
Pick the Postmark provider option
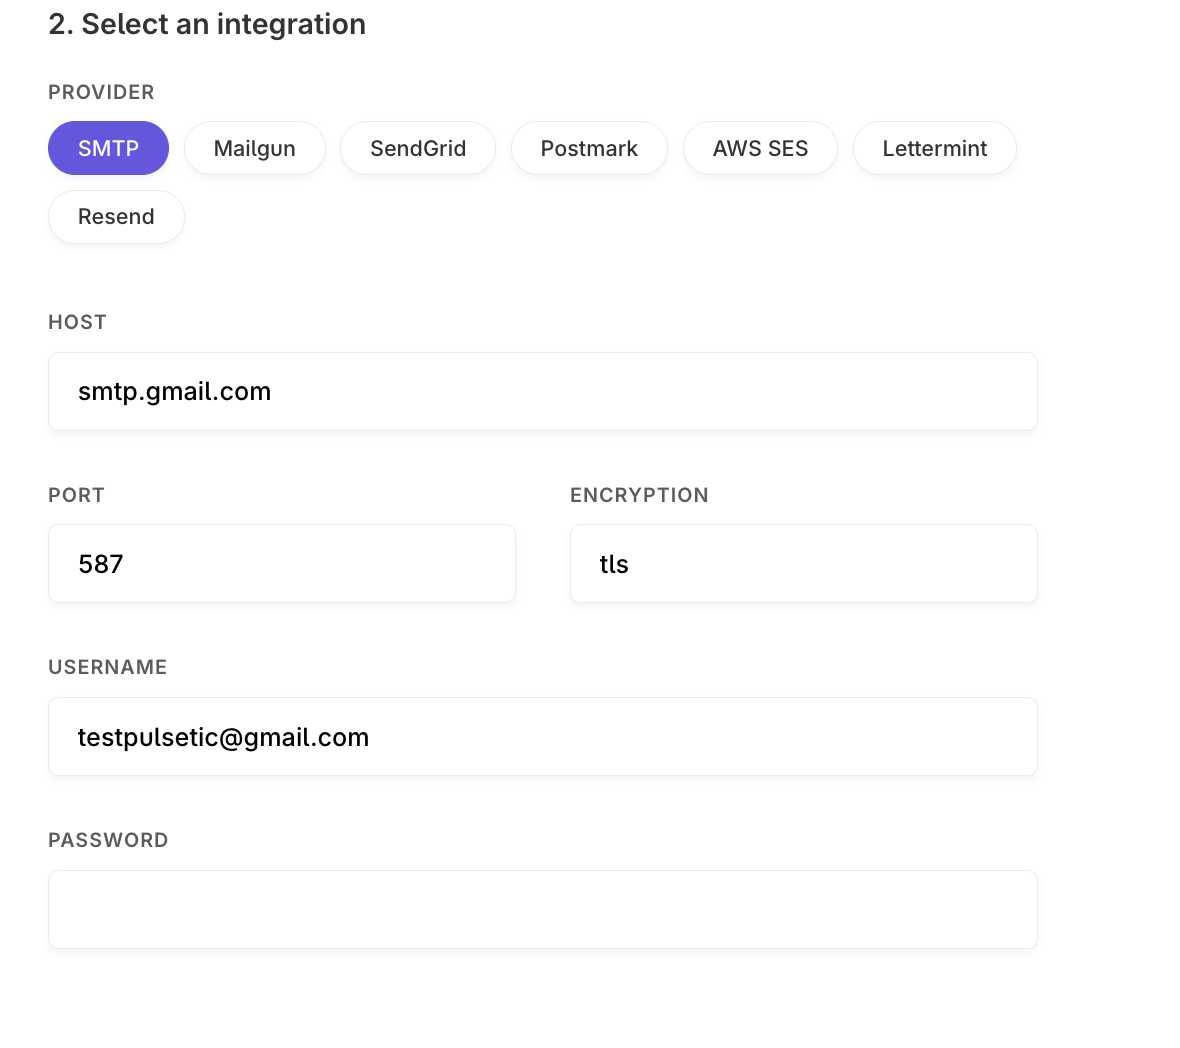pos(589,148)
